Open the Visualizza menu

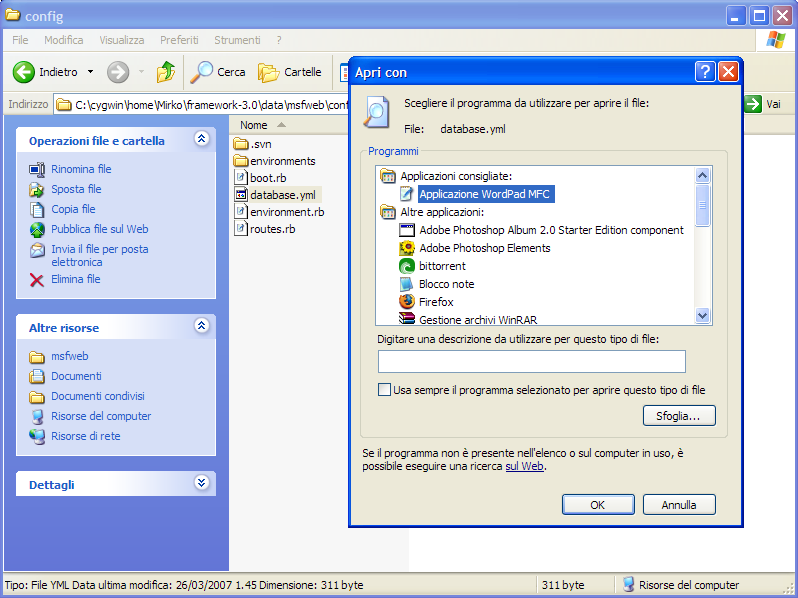pos(122,40)
